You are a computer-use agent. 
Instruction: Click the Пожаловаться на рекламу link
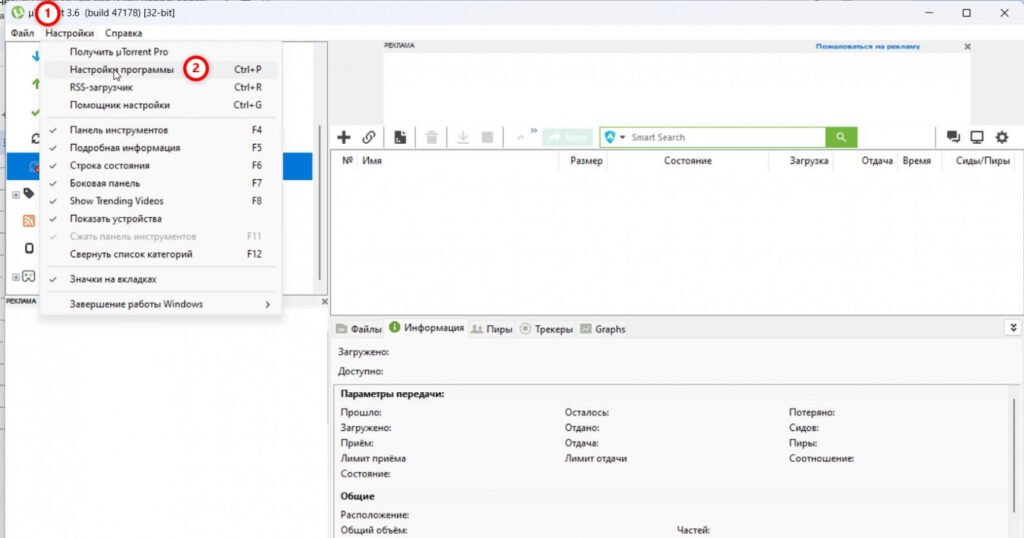point(867,46)
